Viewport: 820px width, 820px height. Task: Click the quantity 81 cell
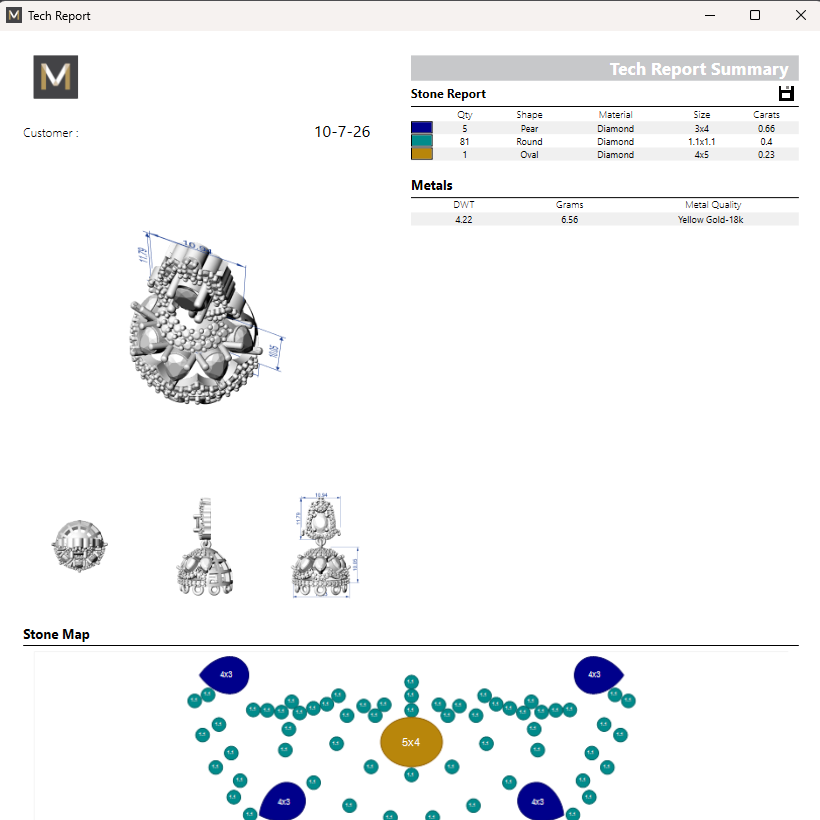[464, 142]
